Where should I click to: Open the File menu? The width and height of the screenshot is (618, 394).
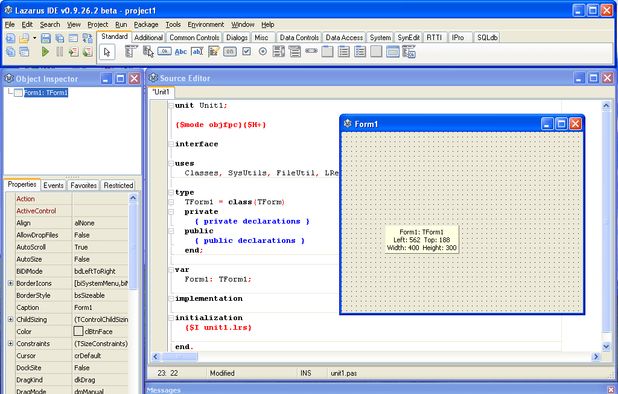[x=9, y=24]
